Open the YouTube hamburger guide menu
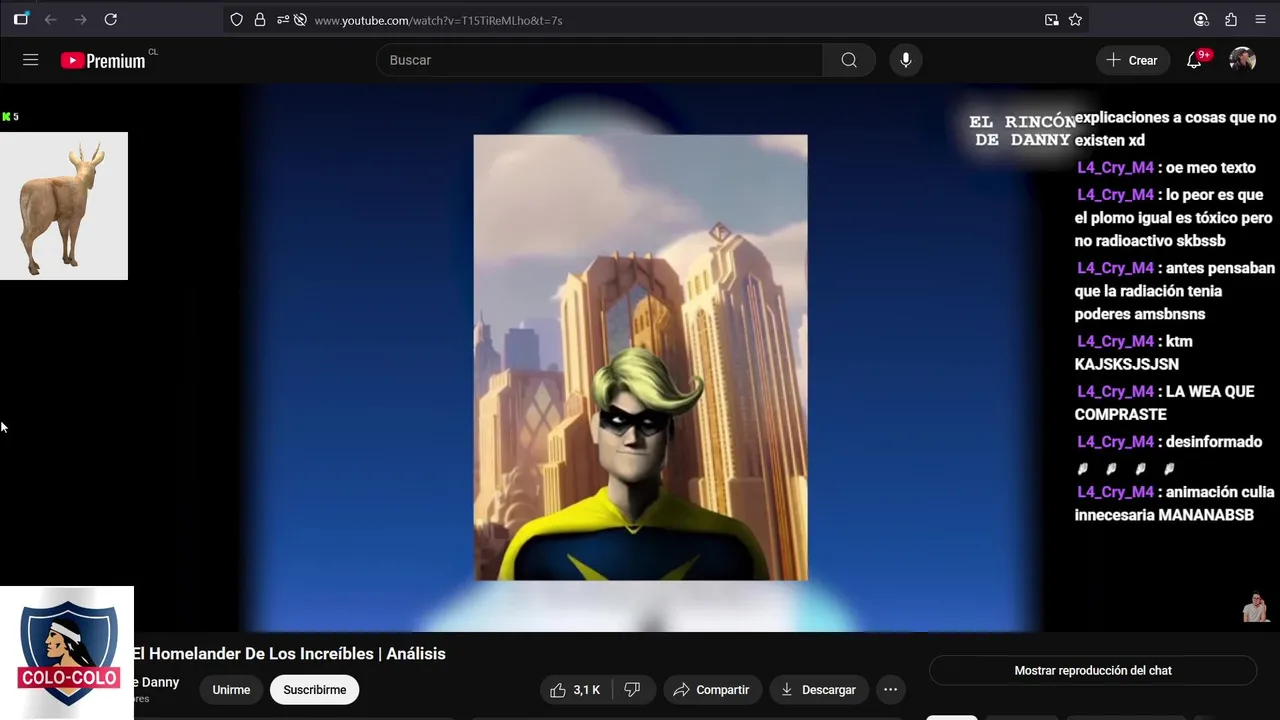The width and height of the screenshot is (1280, 720). pos(31,60)
